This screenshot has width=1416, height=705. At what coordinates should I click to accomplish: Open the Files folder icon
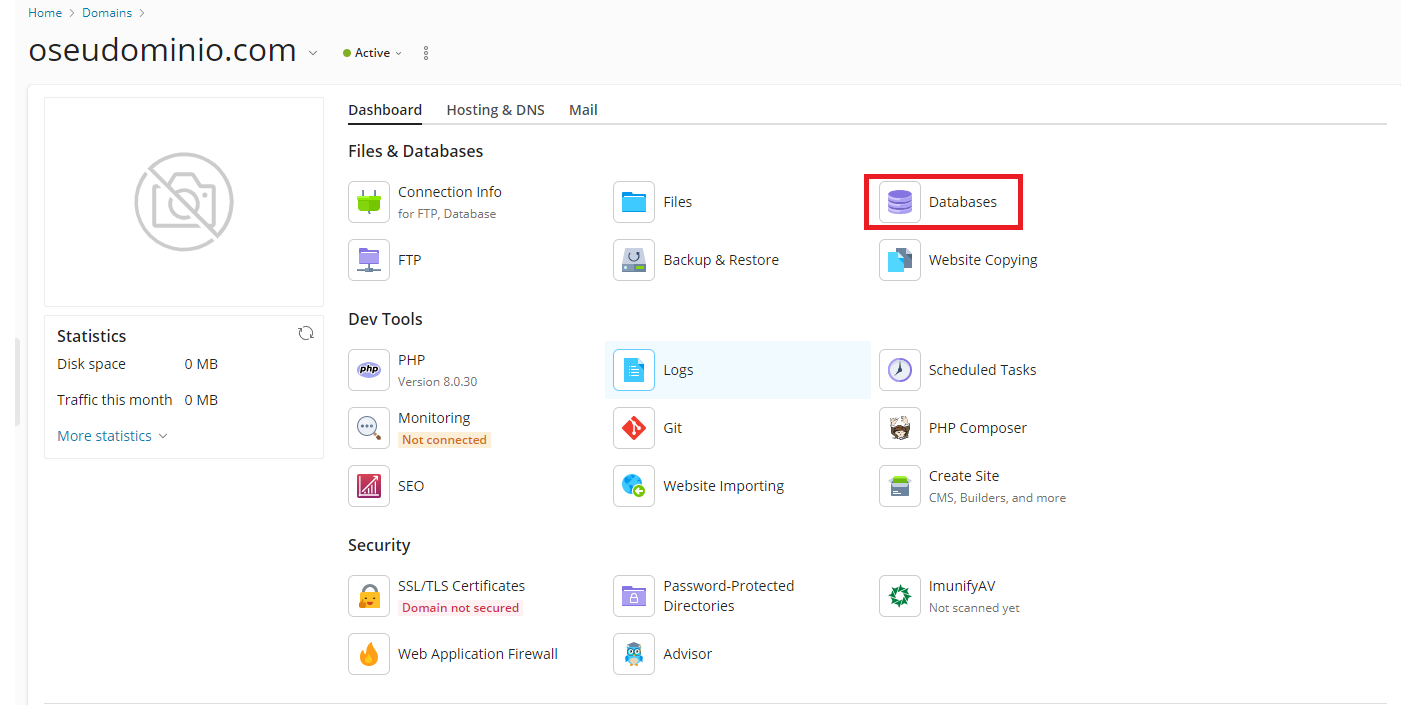pos(634,202)
